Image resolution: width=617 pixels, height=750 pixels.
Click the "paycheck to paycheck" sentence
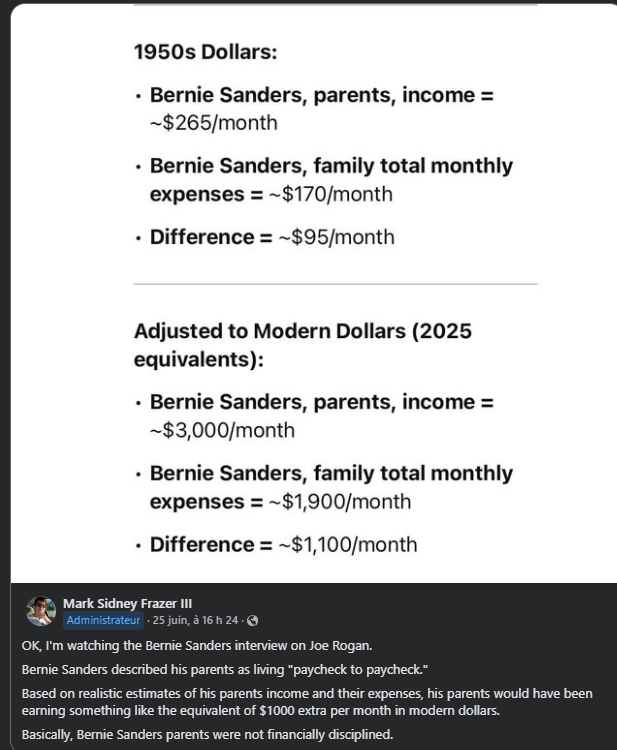click(x=224, y=670)
